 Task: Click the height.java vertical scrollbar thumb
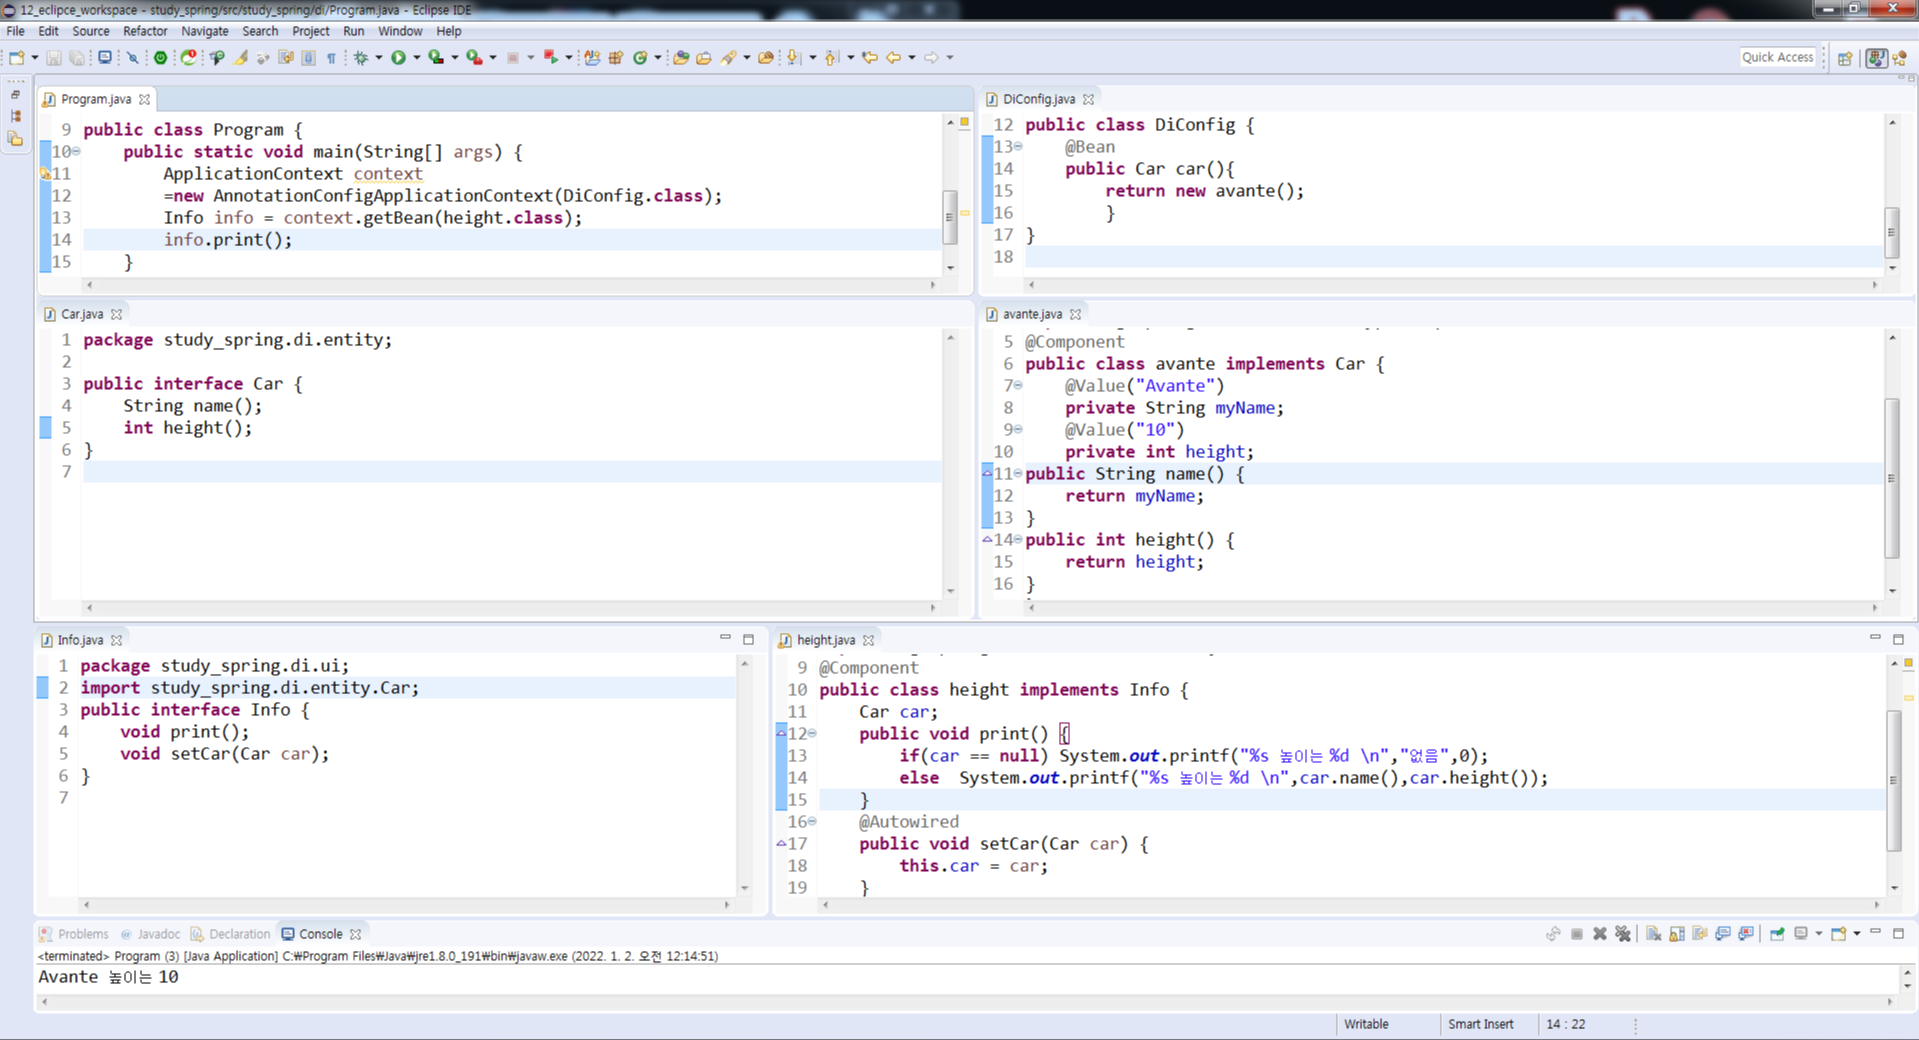click(1893, 780)
